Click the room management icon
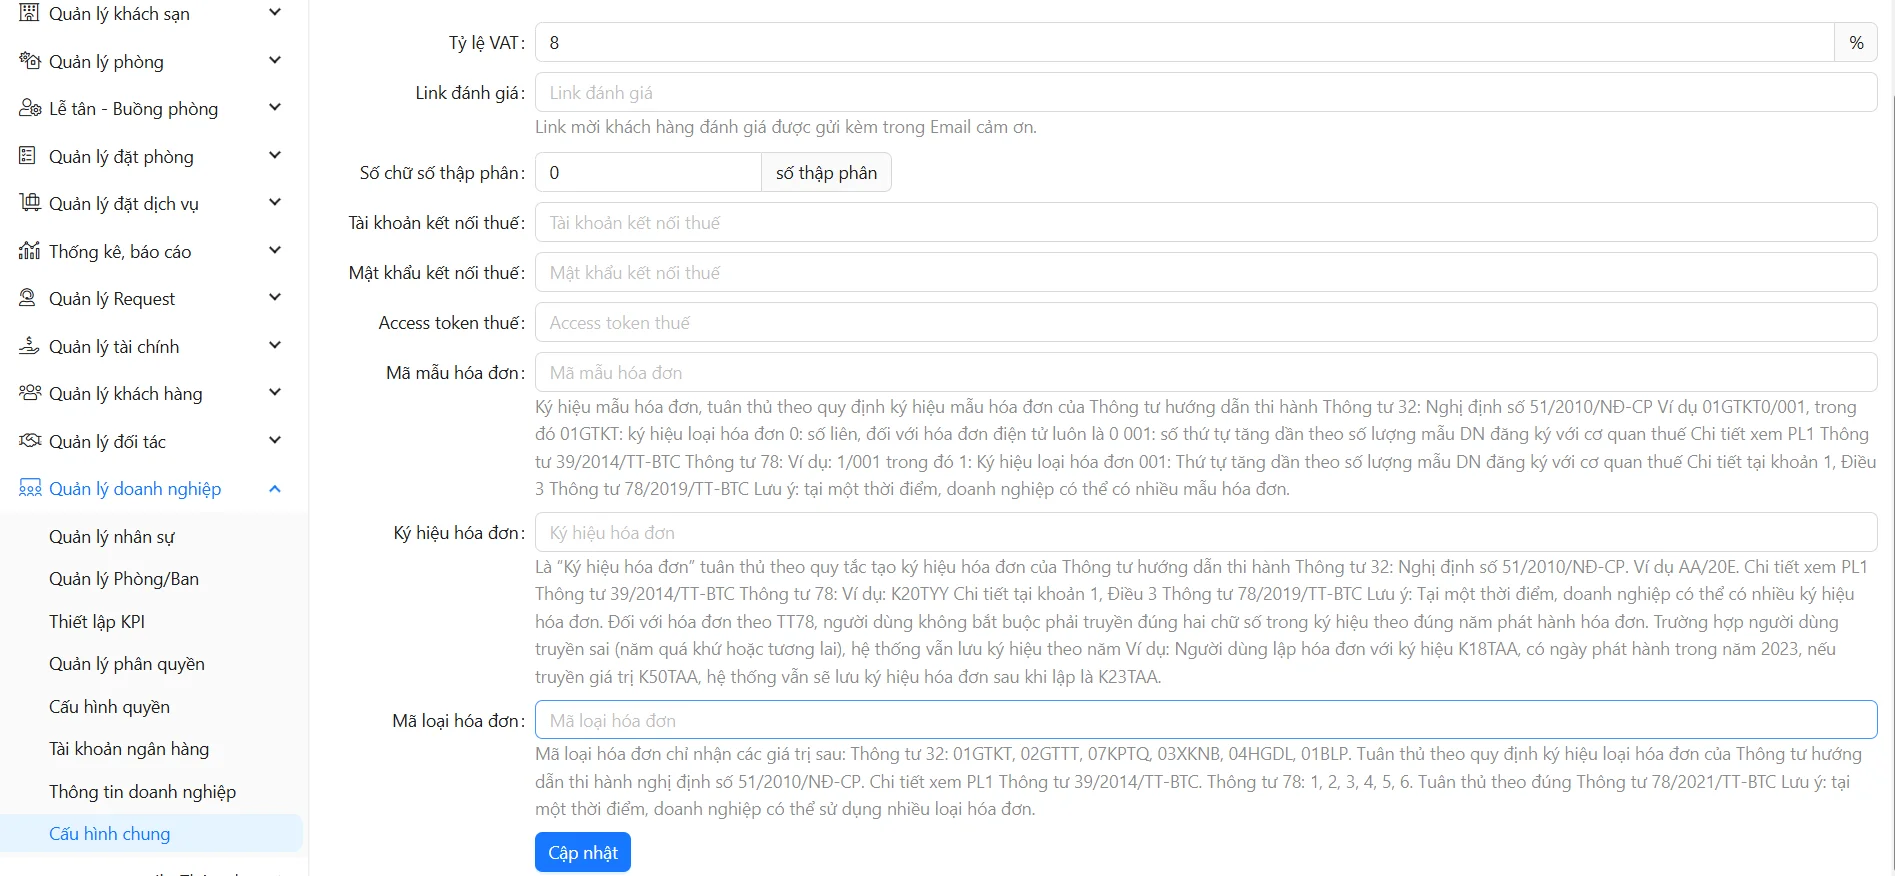This screenshot has width=1895, height=876. coord(29,61)
